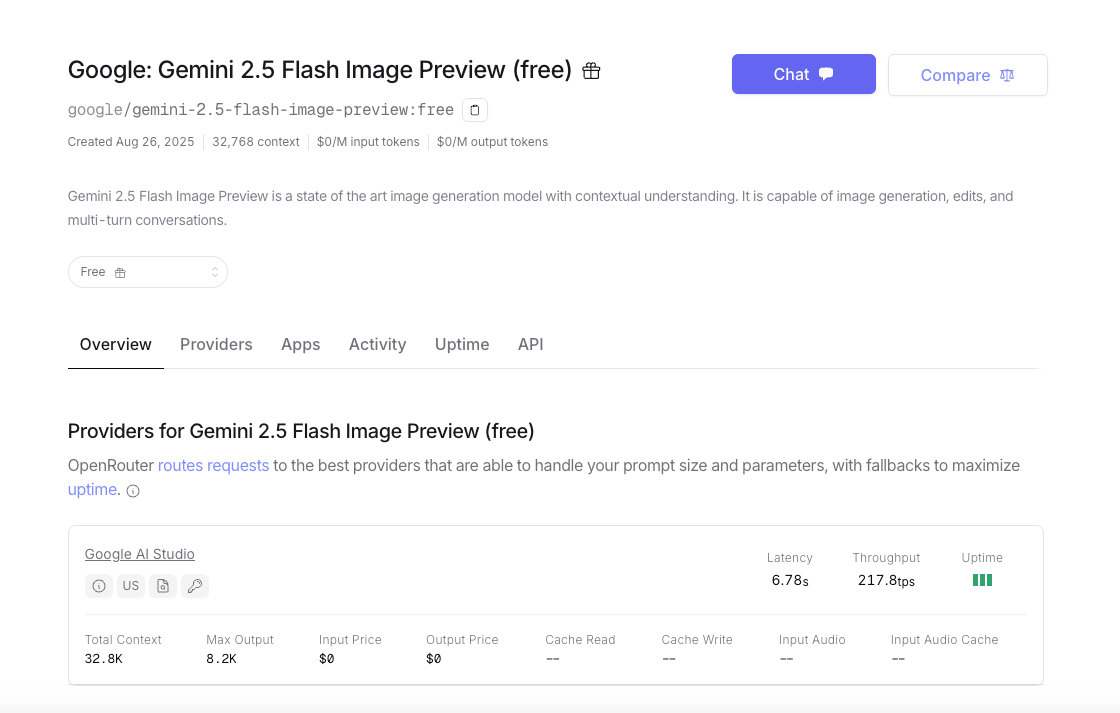Open provider info icon under Google AI Studio
This screenshot has width=1120, height=713.
coord(99,586)
